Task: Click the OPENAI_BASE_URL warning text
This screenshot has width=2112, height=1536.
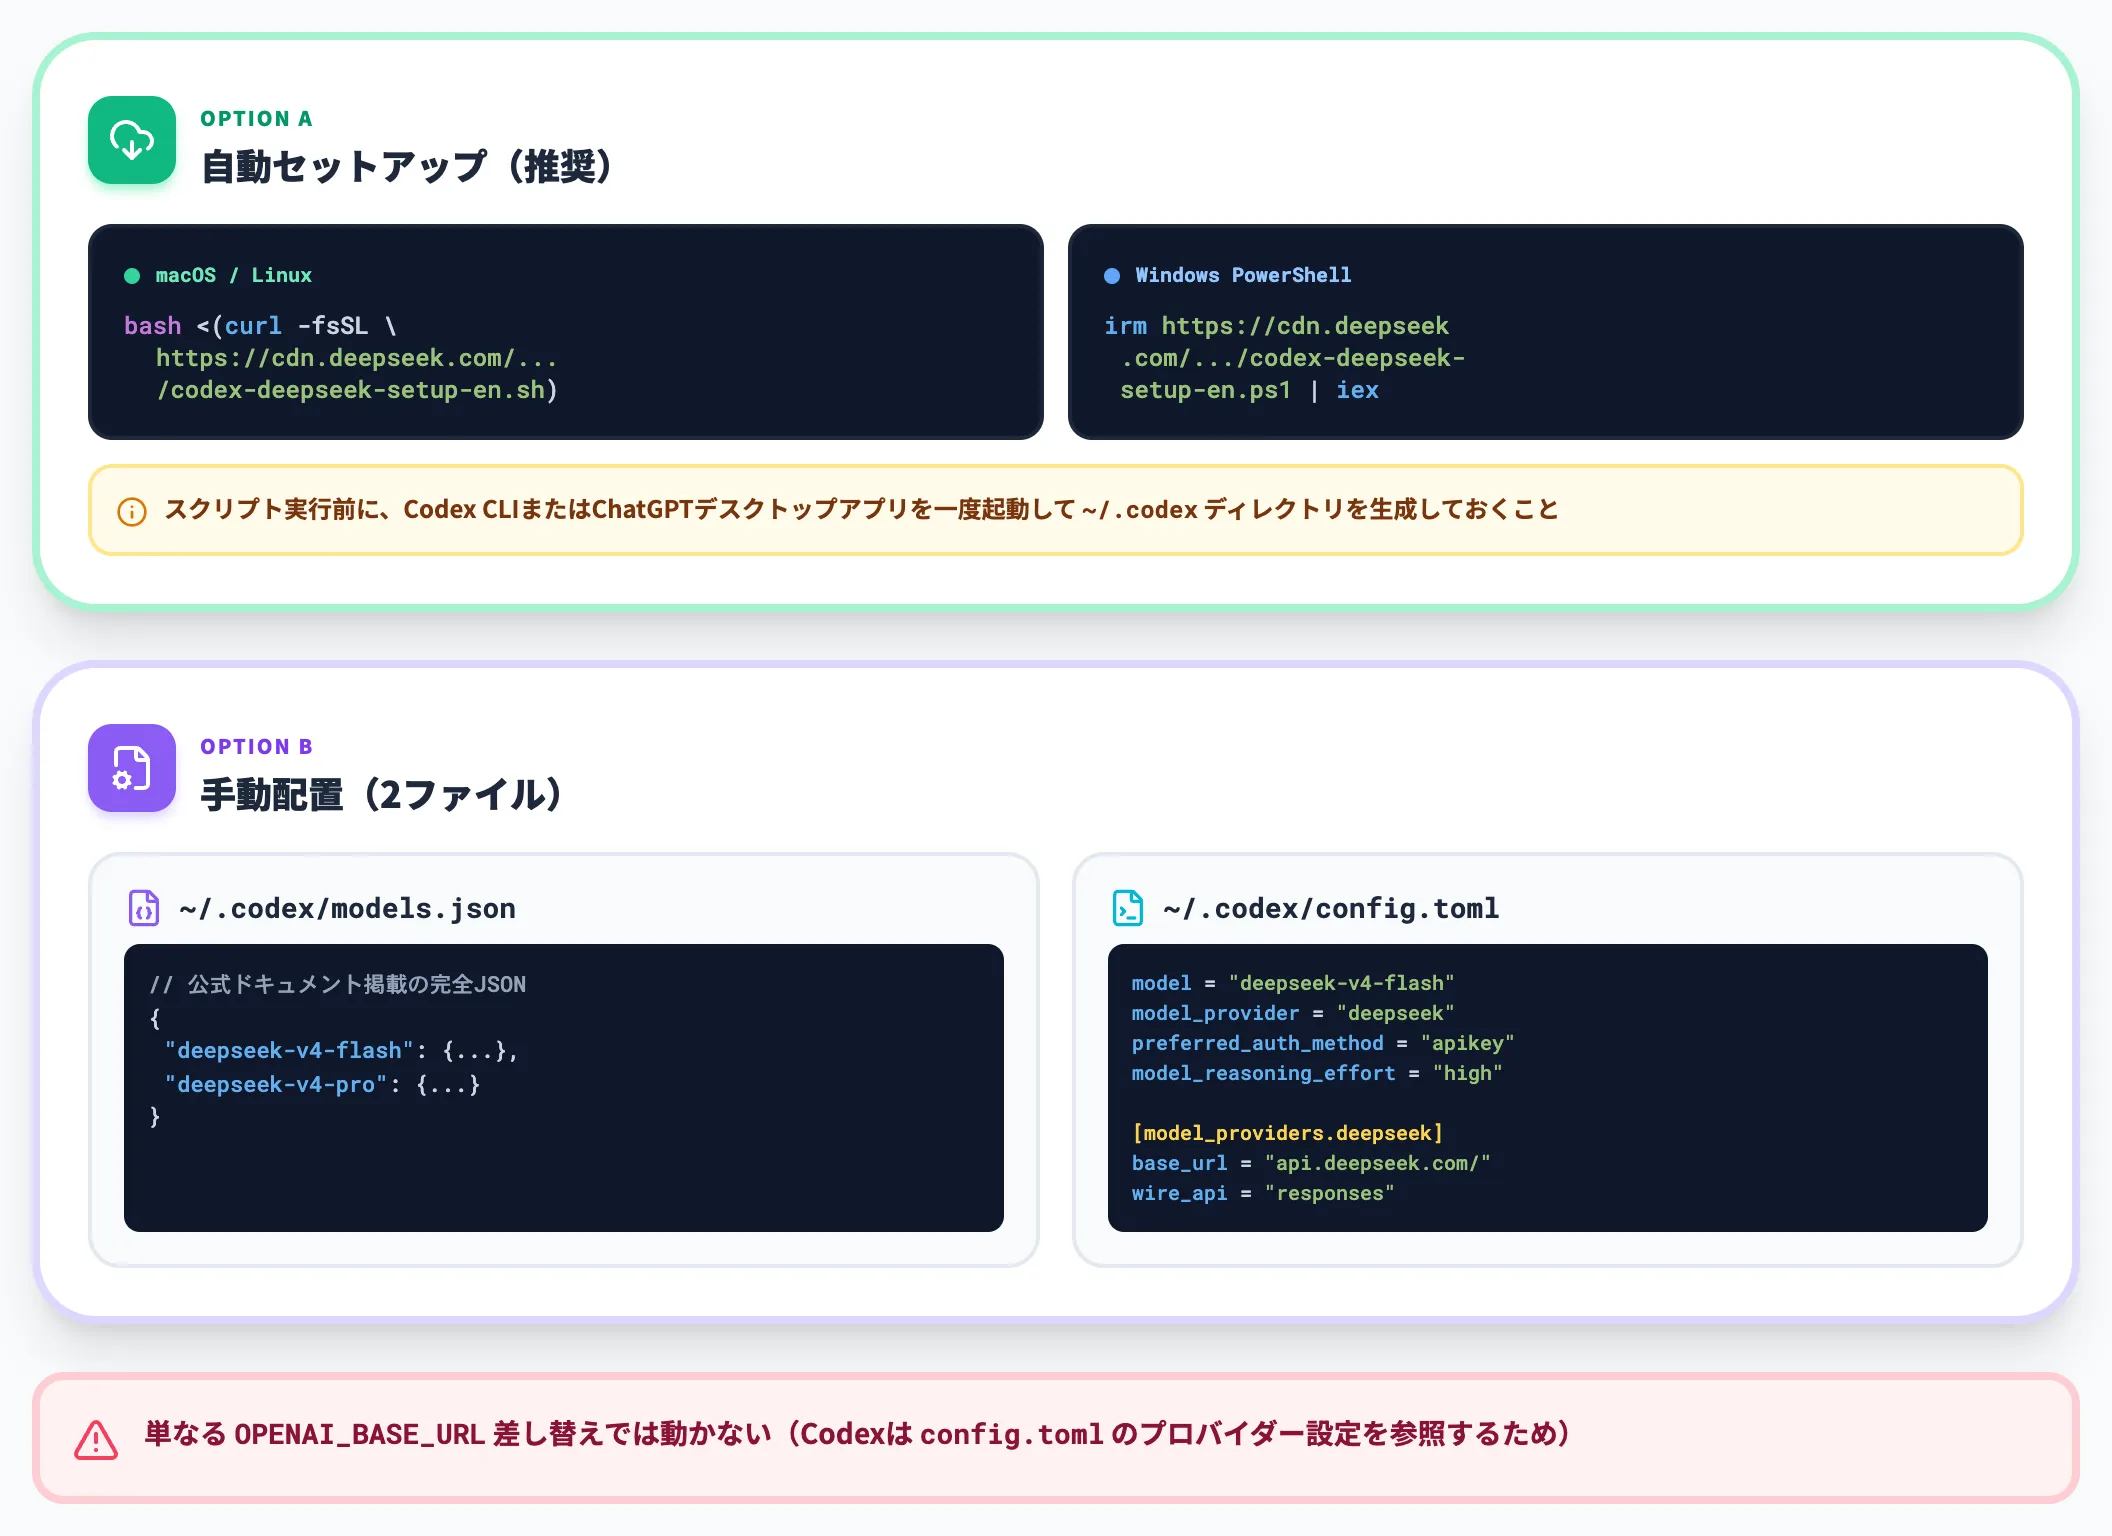Action: pos(857,1434)
